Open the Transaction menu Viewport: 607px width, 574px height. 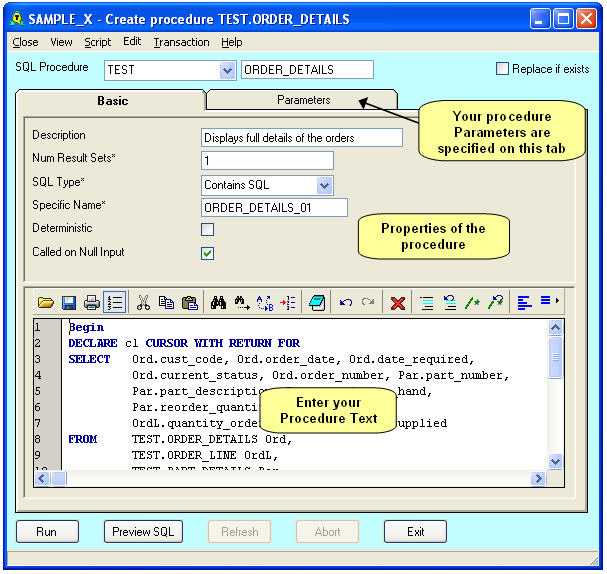pyautogui.click(x=181, y=42)
